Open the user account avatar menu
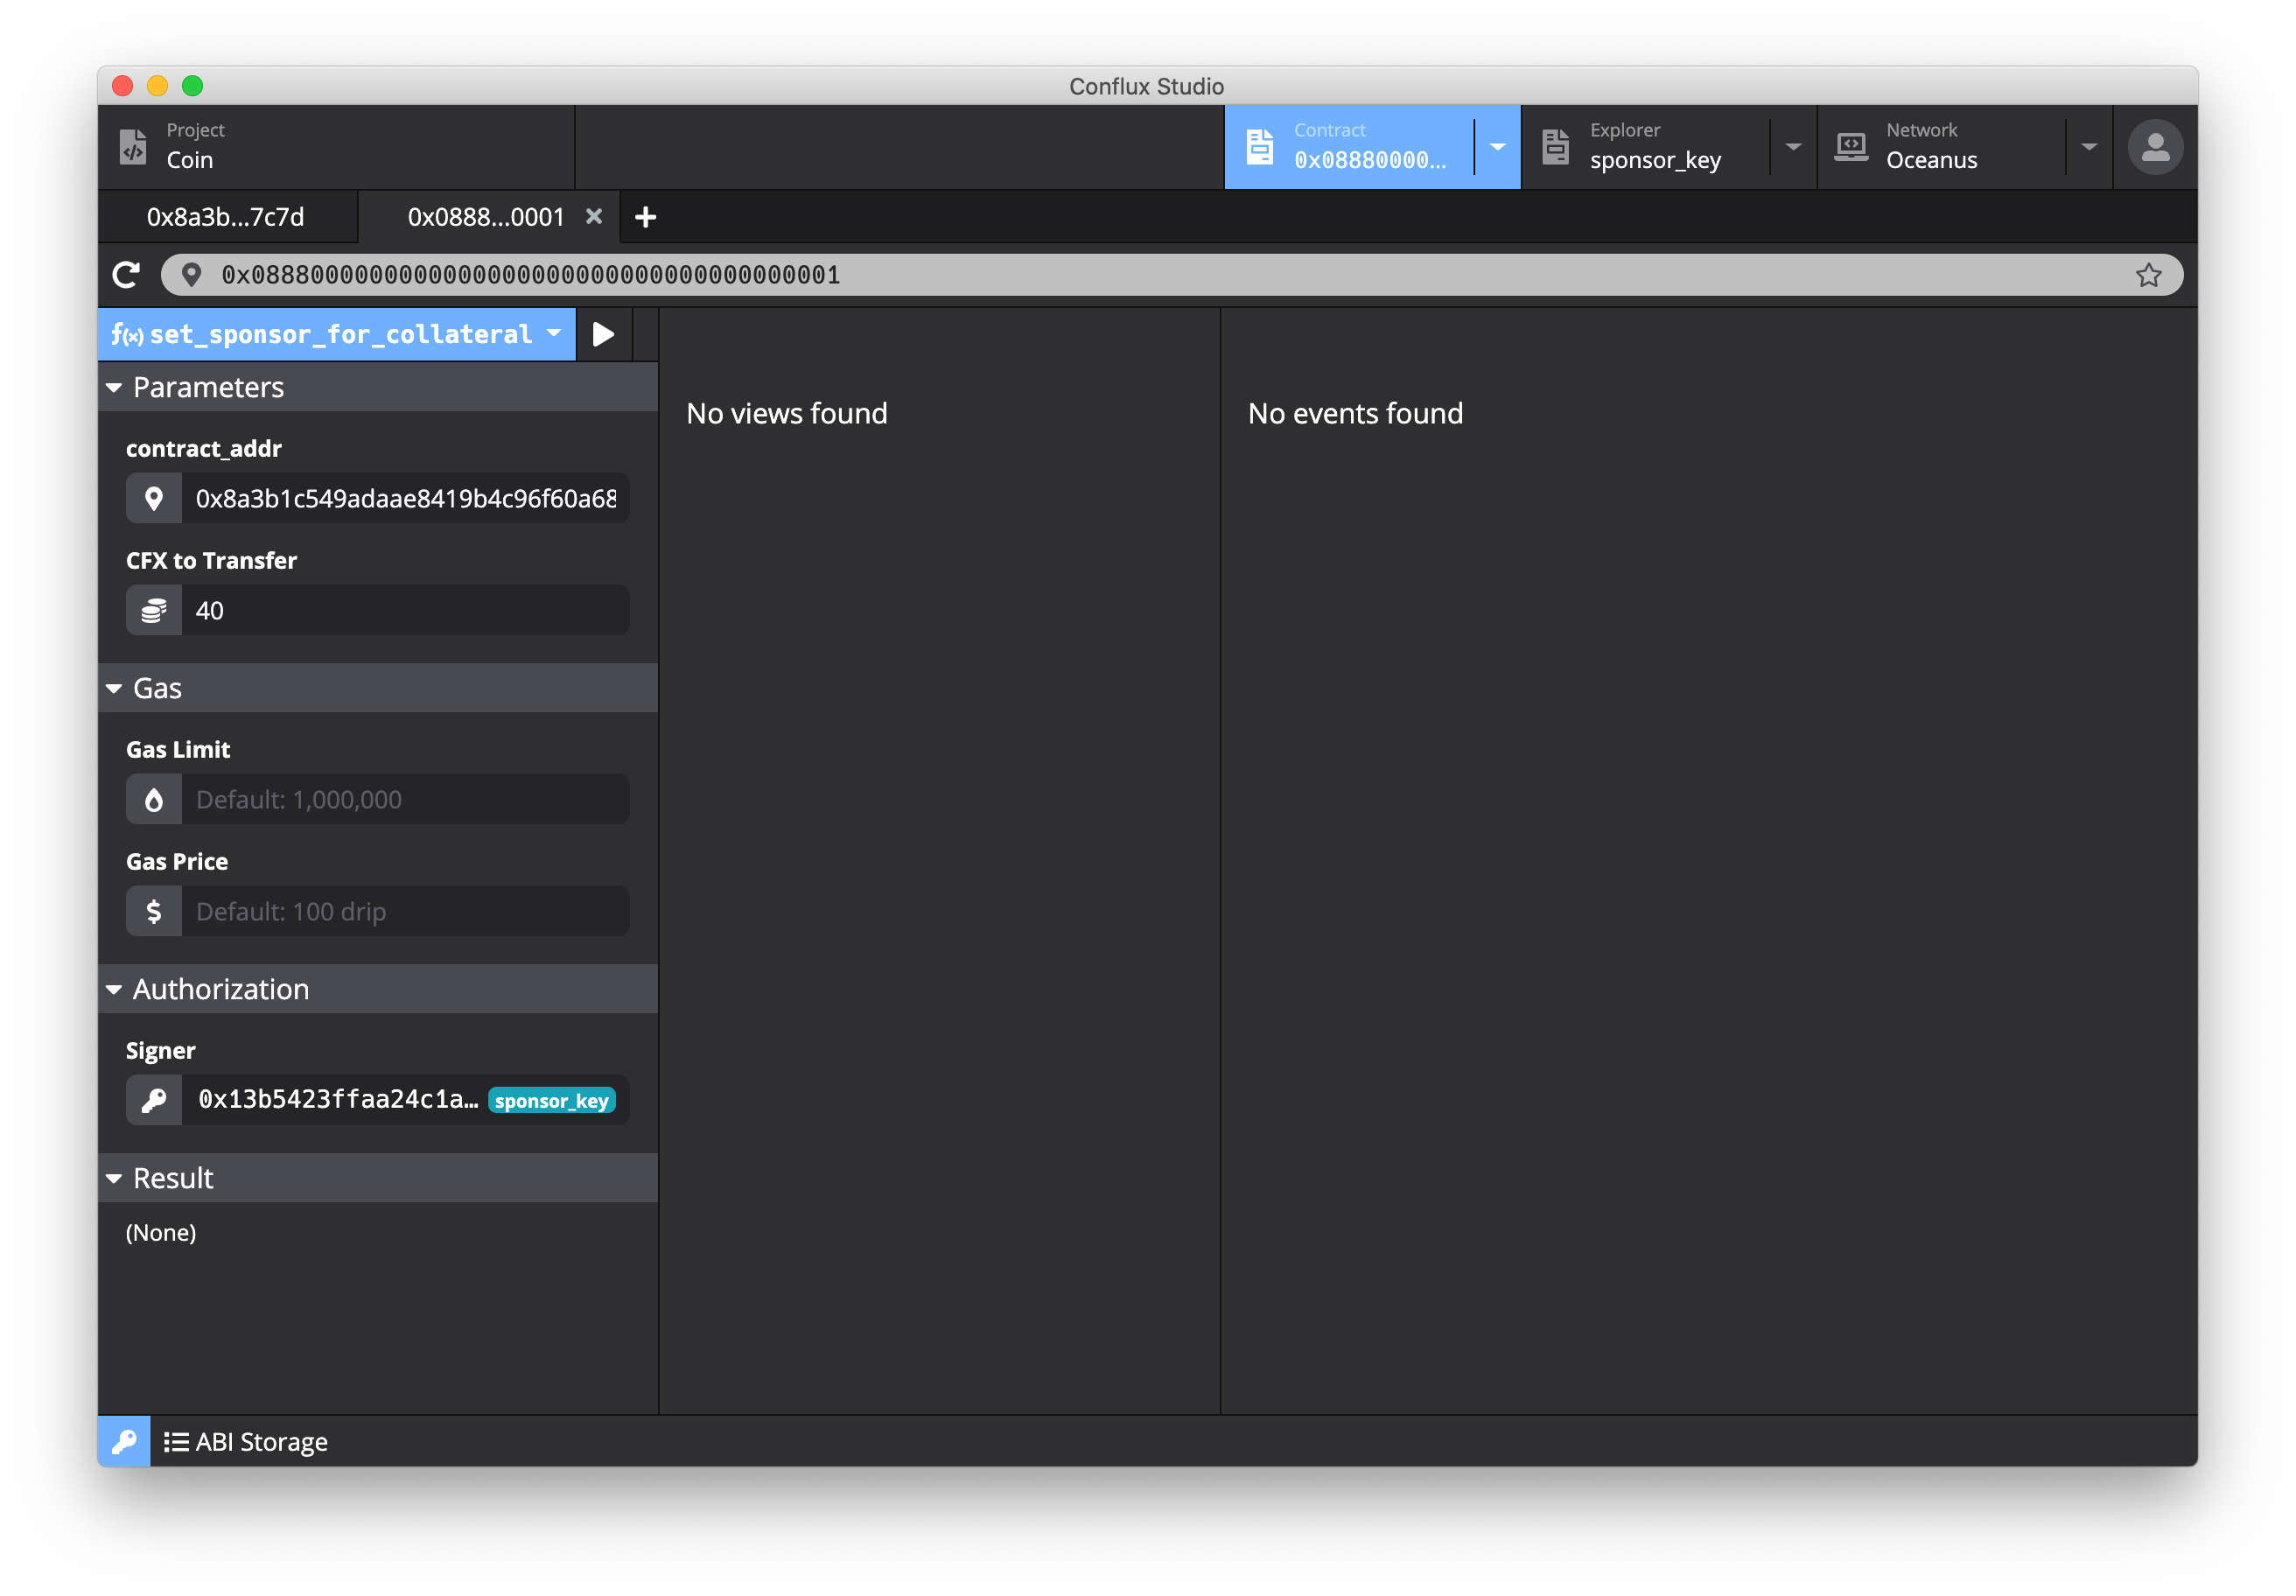 point(2154,147)
